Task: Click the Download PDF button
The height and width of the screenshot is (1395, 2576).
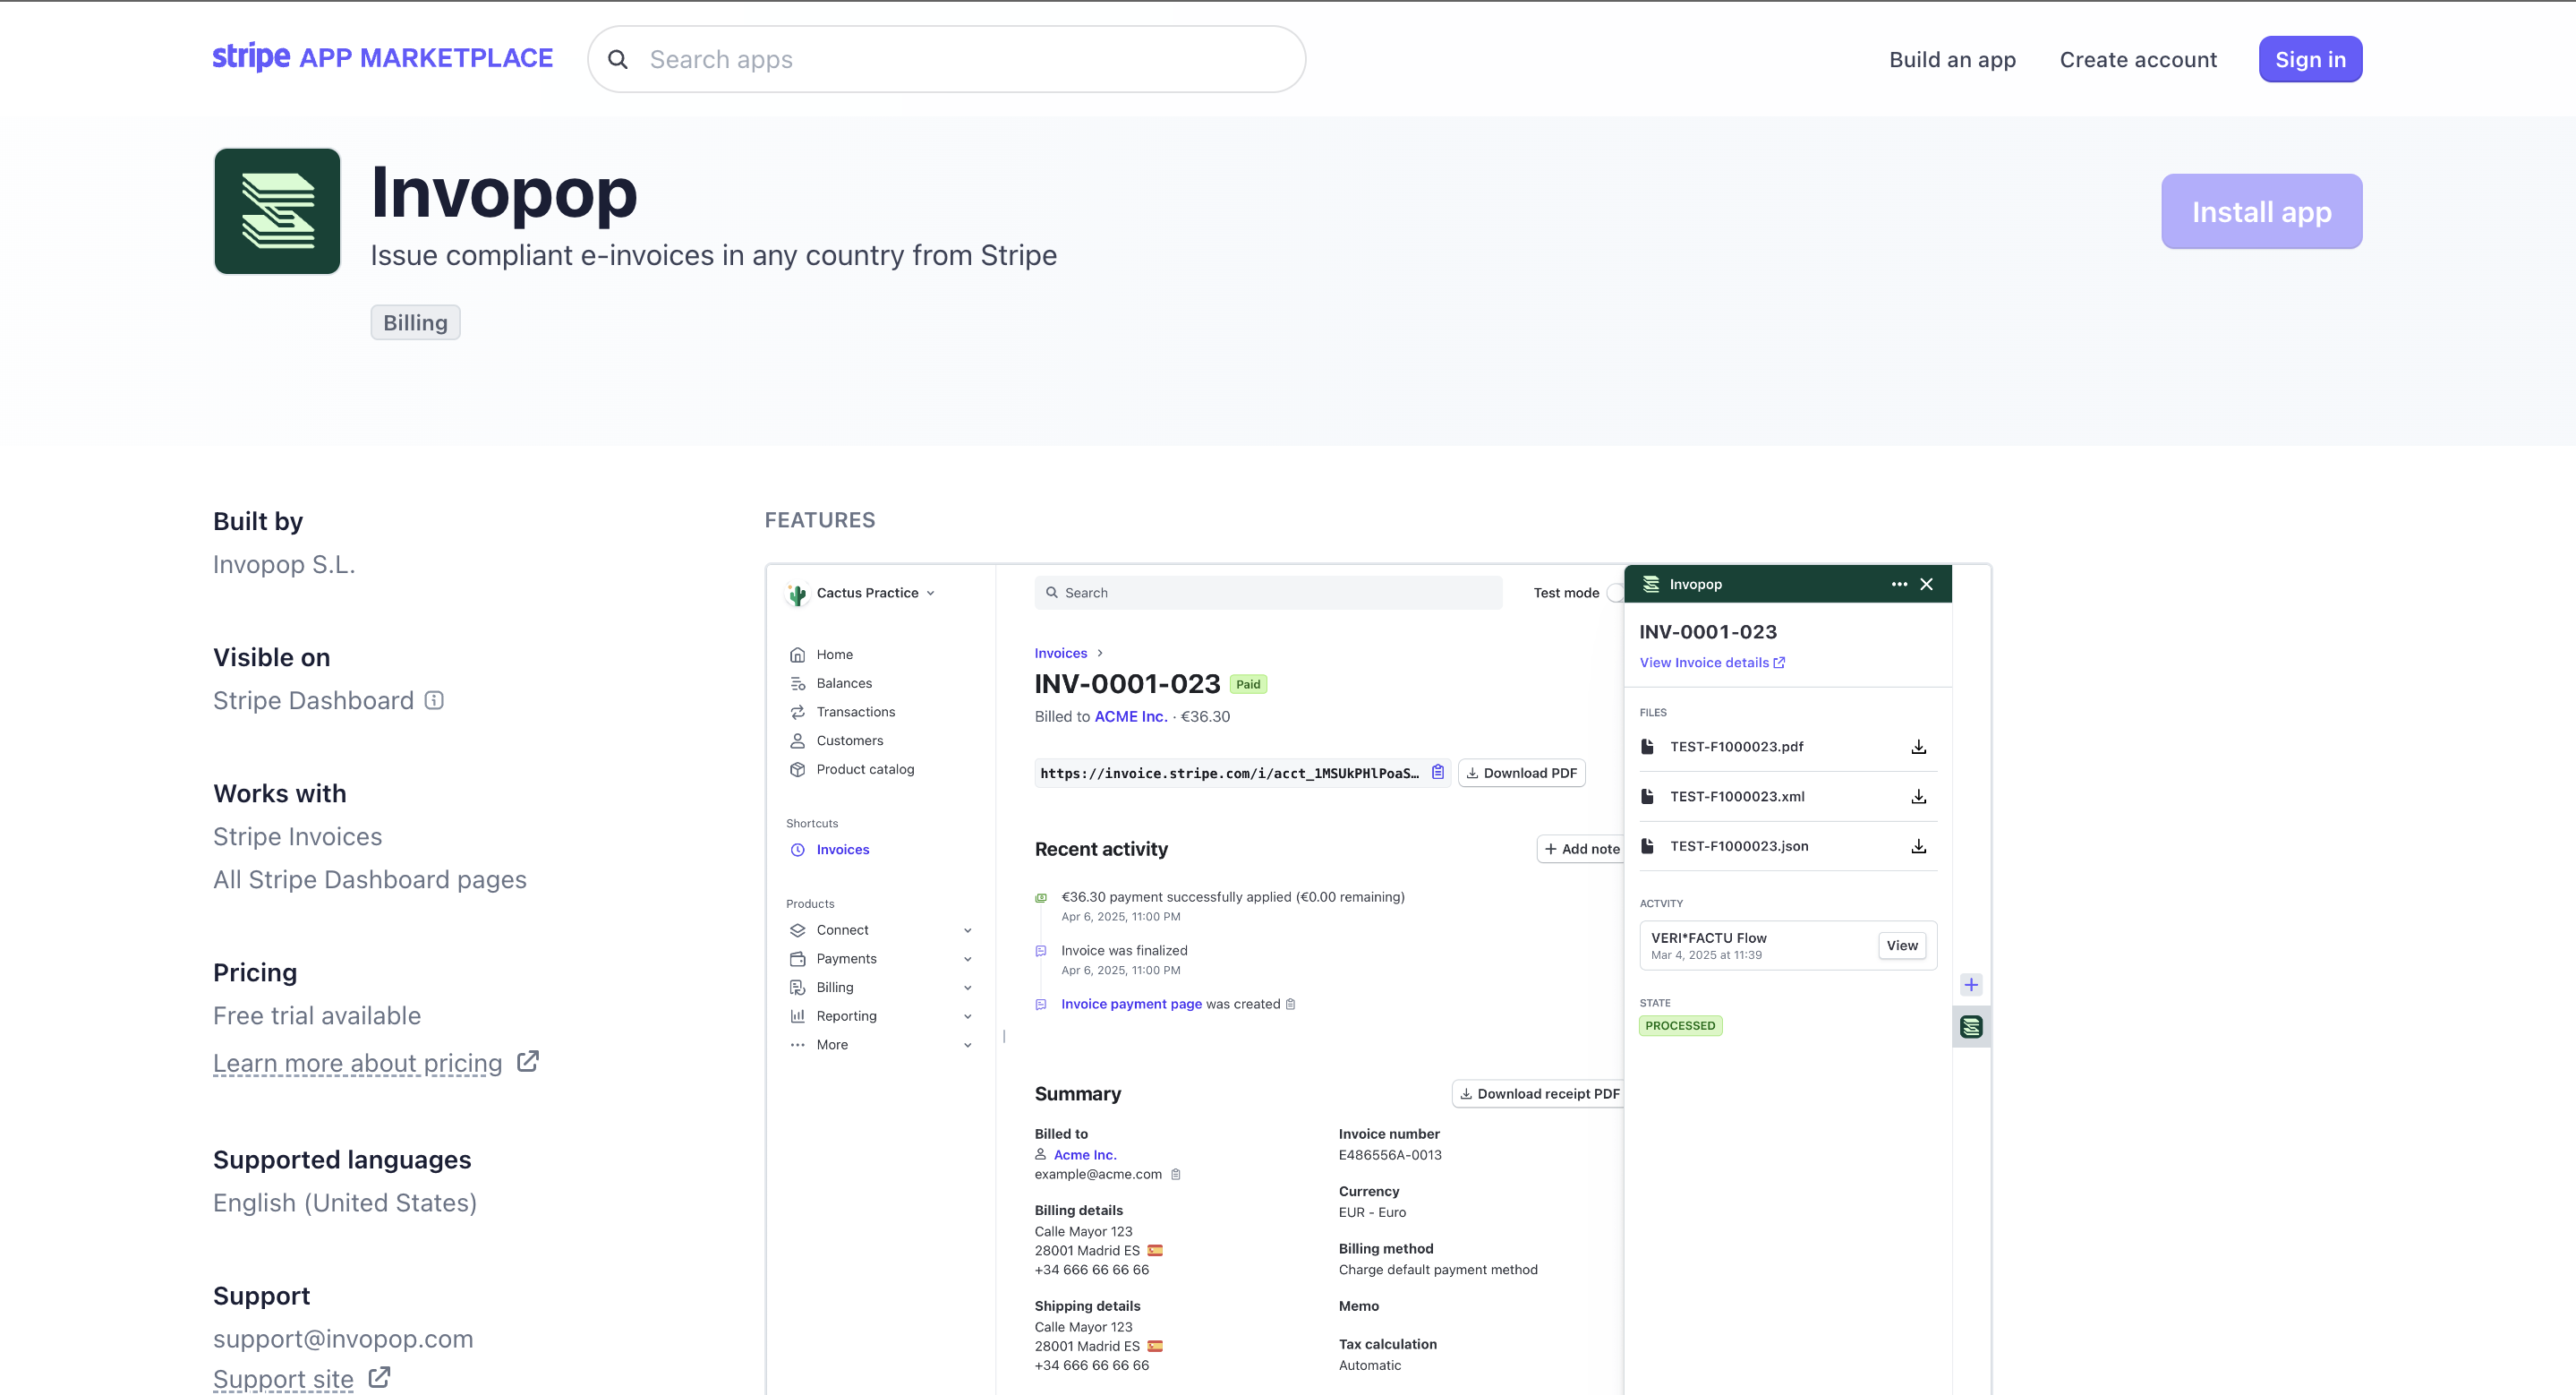Action: tap(1521, 773)
